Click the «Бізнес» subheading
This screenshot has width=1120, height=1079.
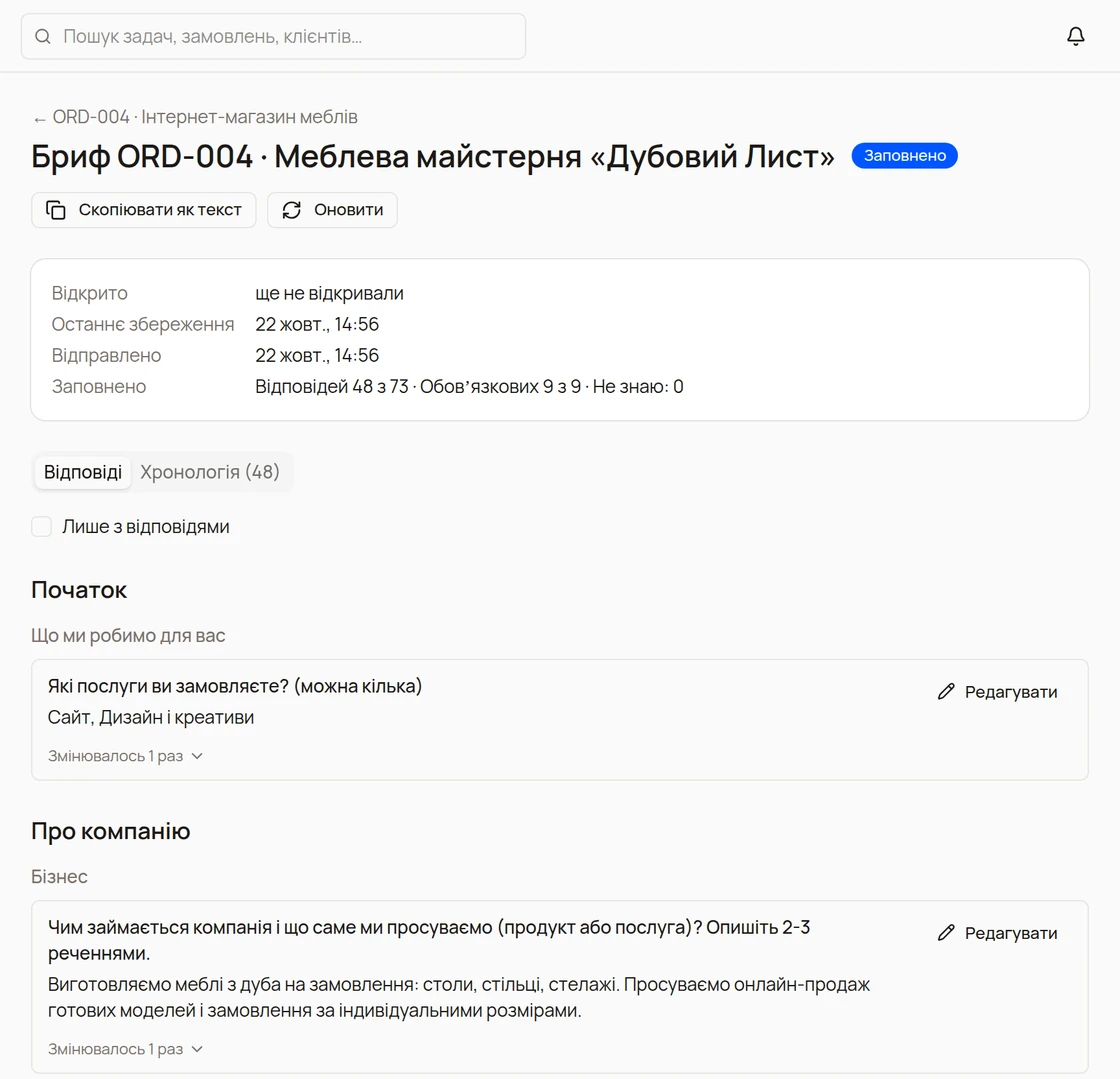tap(59, 877)
